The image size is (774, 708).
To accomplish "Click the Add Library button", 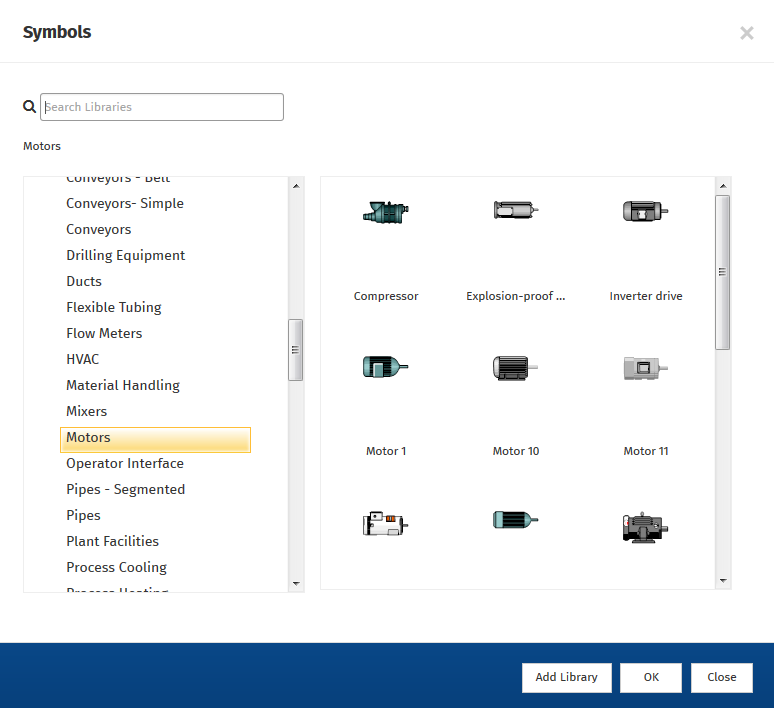I will point(566,677).
